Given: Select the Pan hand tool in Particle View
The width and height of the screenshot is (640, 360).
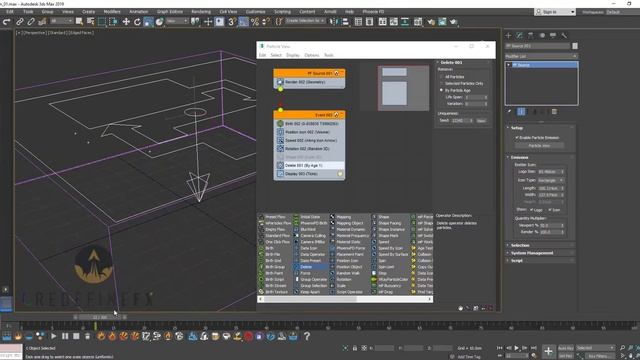Looking at the screenshot, I should click(x=461, y=308).
